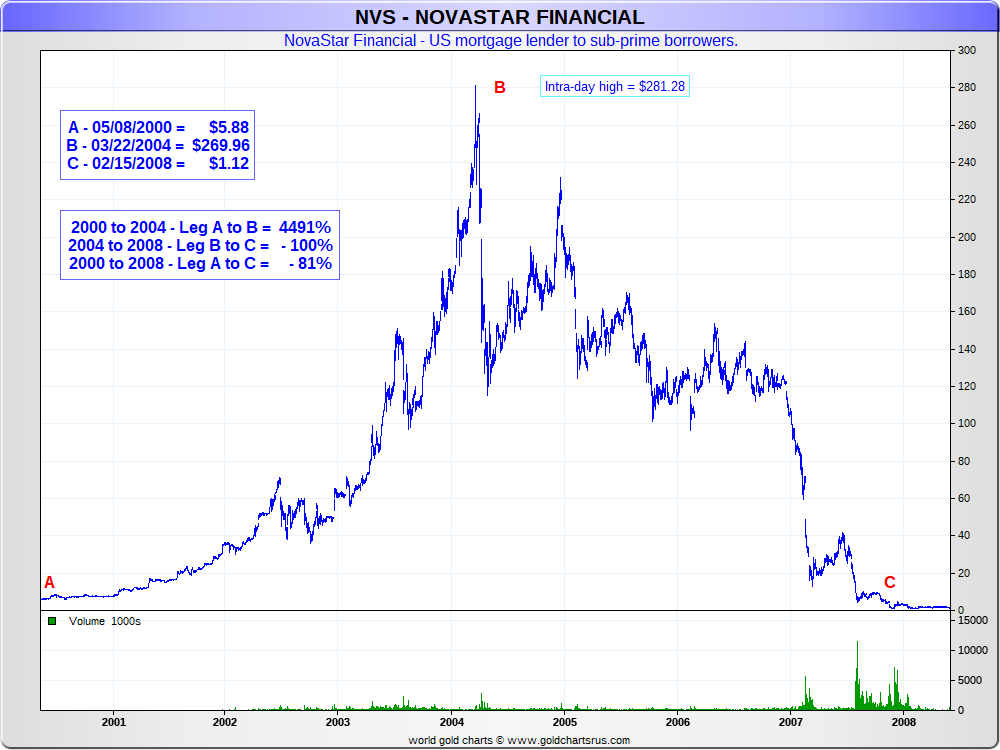Click the 300 price axis label
The width and height of the screenshot is (1000, 750).
point(967,50)
